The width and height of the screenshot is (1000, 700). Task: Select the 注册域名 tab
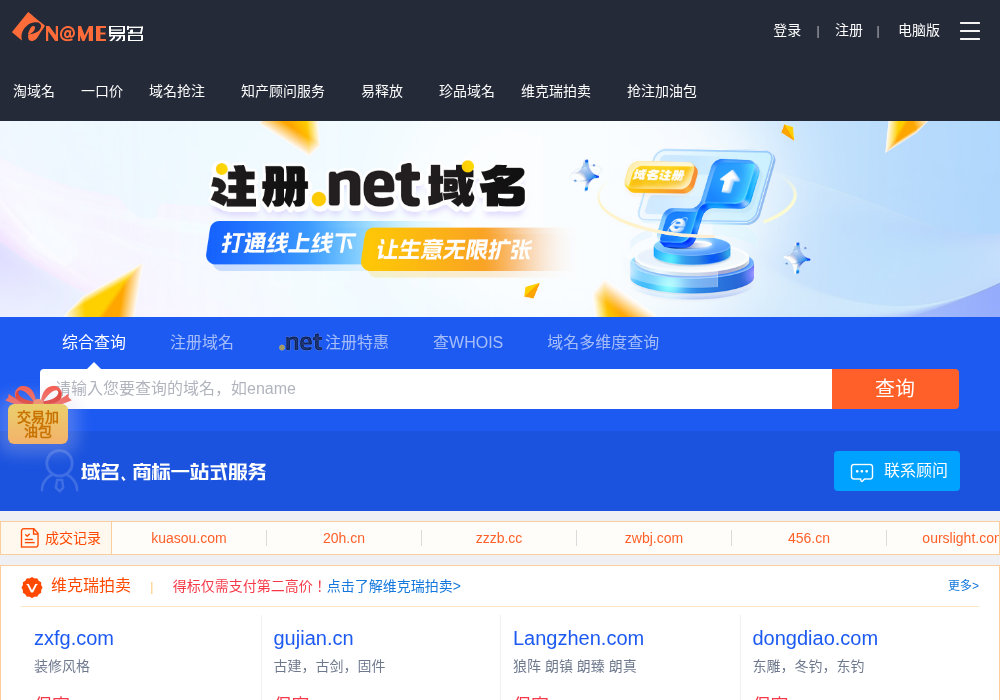[202, 342]
